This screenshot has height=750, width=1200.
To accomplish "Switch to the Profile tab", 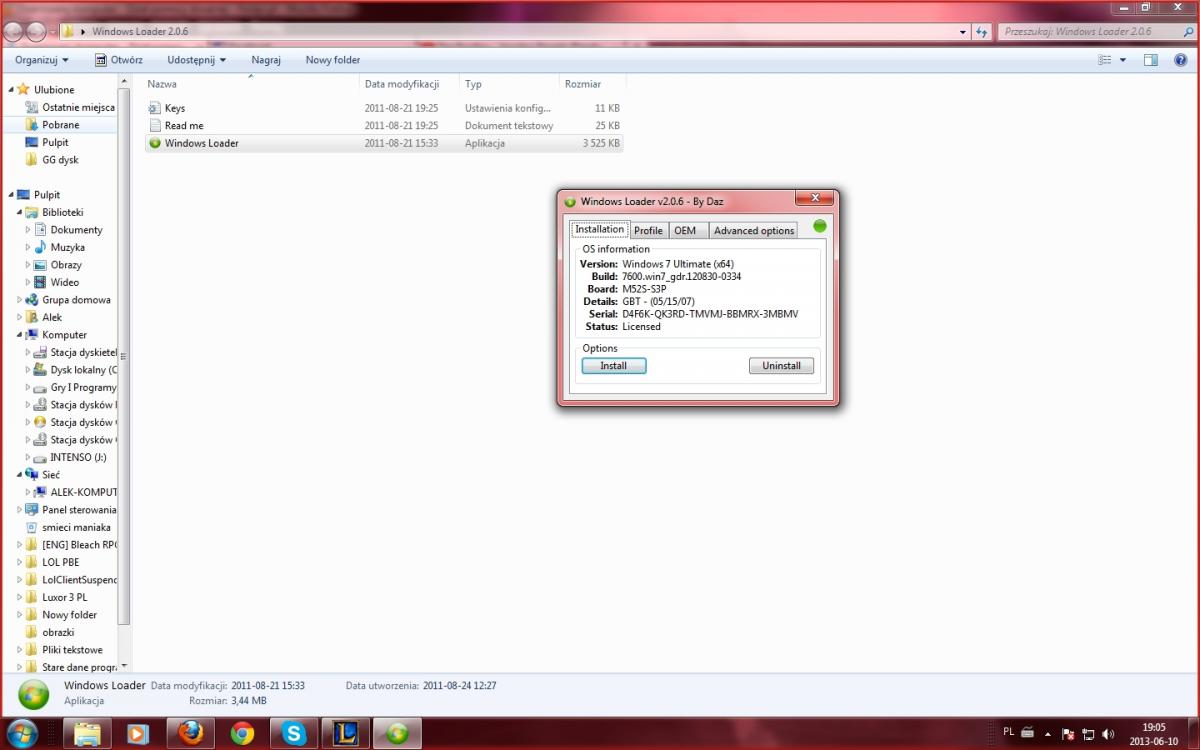I will [648, 230].
